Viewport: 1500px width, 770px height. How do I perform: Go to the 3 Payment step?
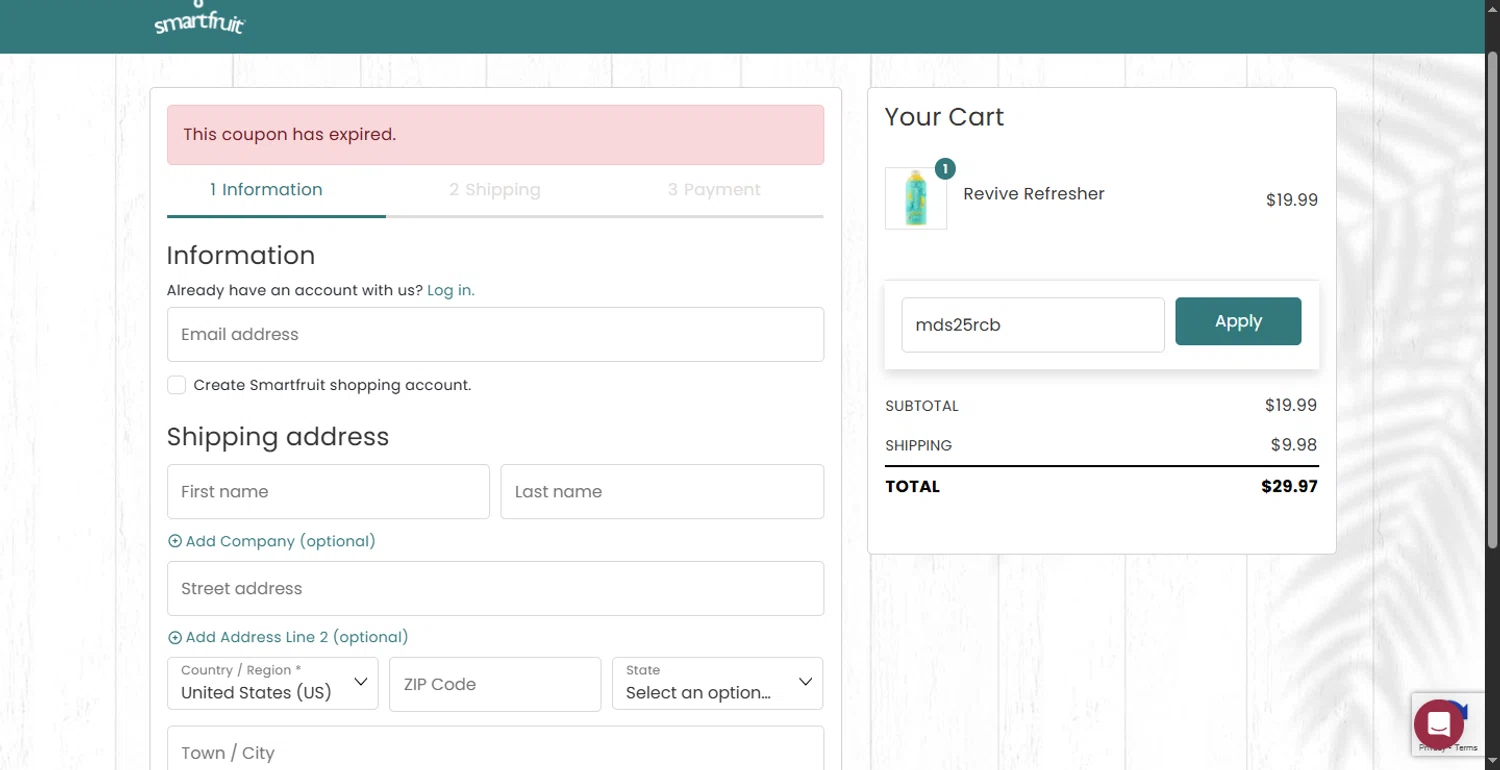[714, 190]
